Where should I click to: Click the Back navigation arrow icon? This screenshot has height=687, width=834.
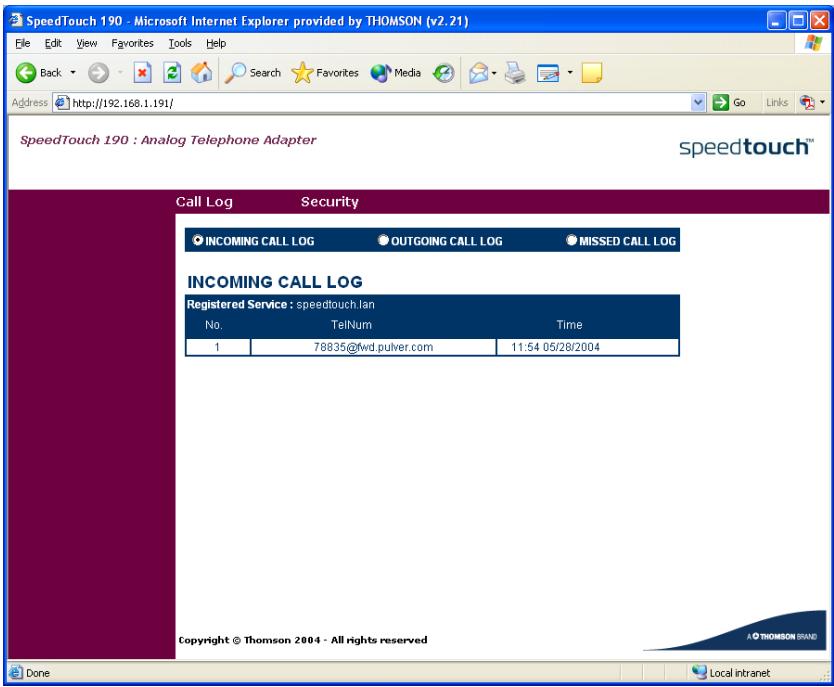tap(26, 73)
